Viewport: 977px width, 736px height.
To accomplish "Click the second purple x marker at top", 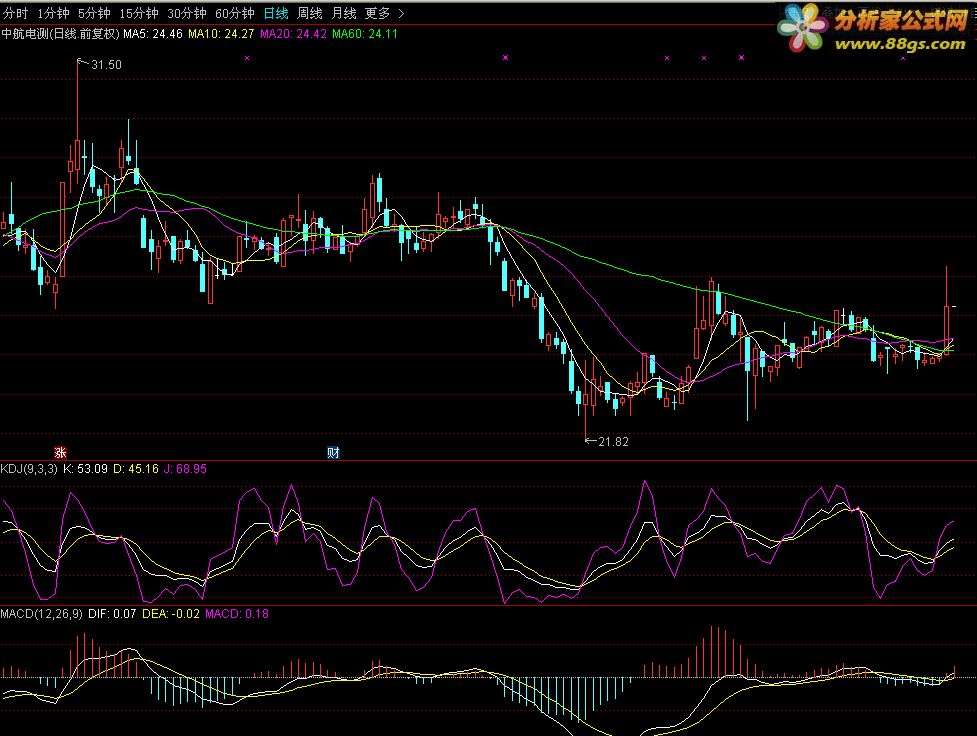I will [x=505, y=57].
